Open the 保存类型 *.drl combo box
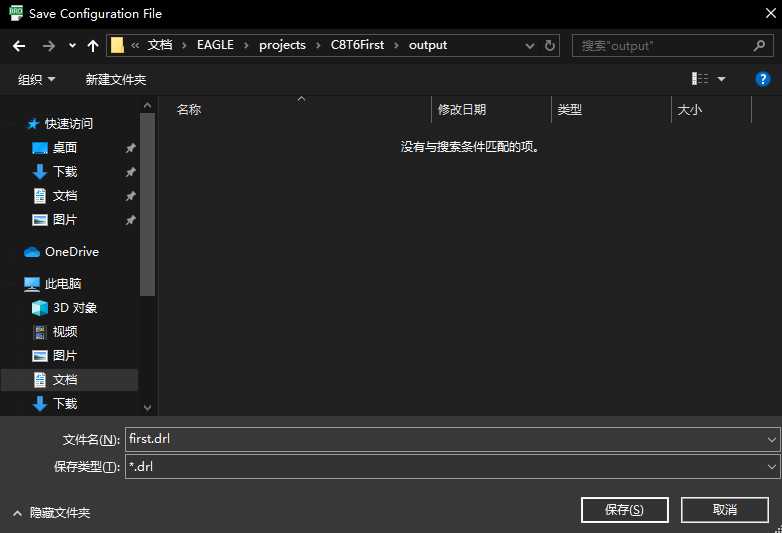782x533 pixels. click(x=452, y=466)
